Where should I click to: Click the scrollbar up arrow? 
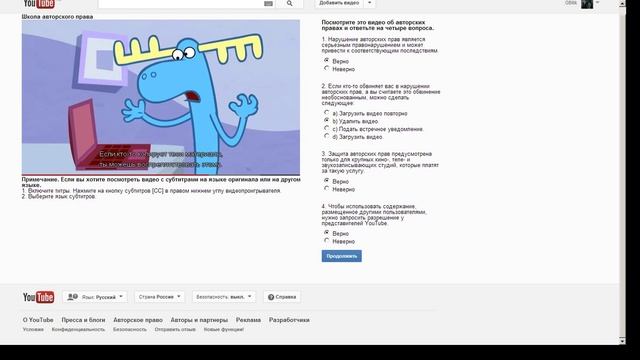[622, 4]
